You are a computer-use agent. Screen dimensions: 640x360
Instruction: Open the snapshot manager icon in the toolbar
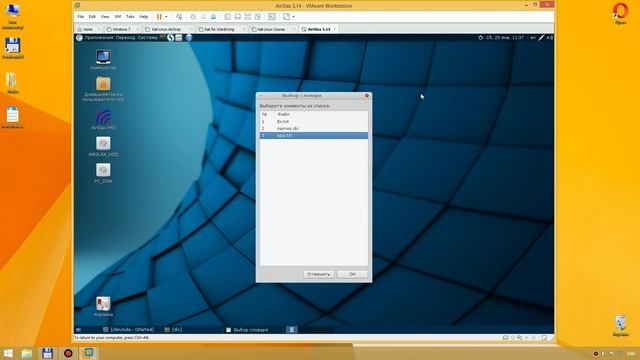213,17
